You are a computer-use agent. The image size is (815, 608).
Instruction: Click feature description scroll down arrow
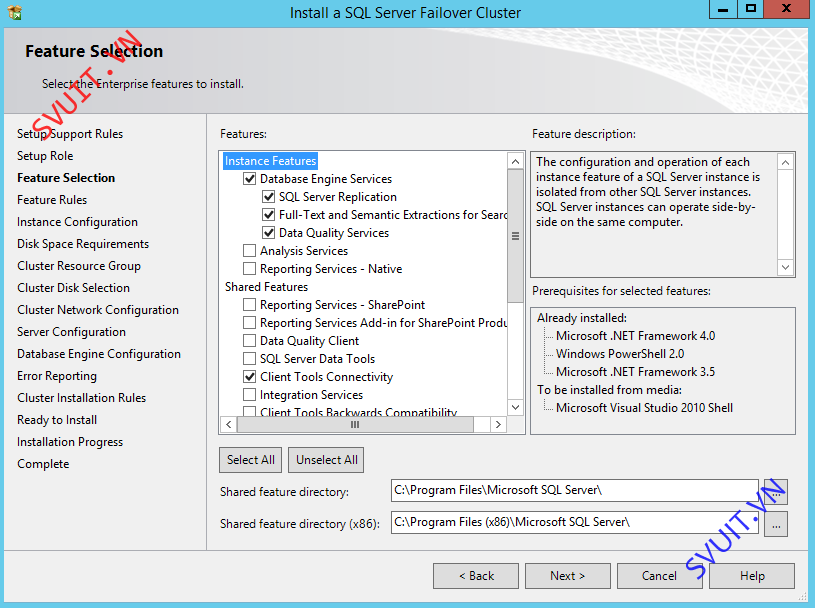[785, 267]
